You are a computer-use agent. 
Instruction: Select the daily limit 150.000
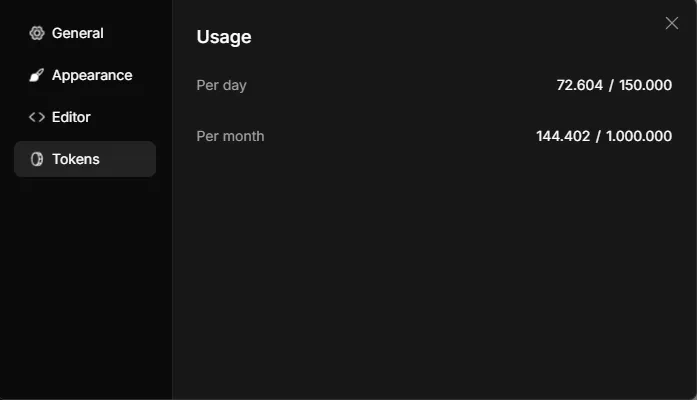645,85
